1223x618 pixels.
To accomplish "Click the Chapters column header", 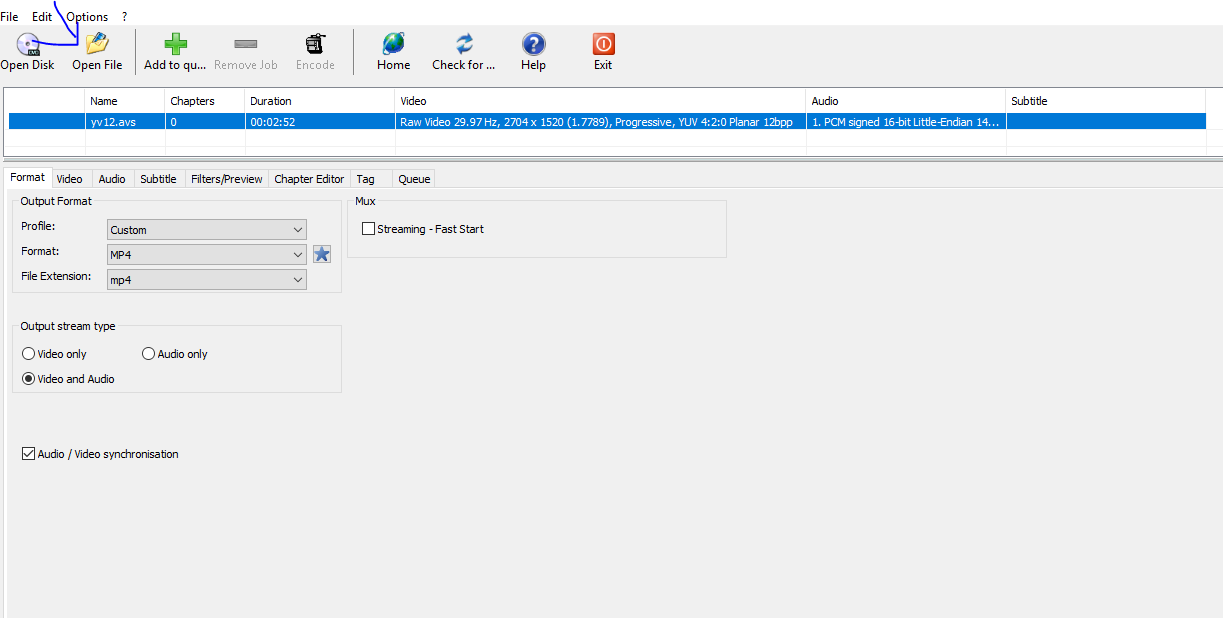I will [205, 101].
